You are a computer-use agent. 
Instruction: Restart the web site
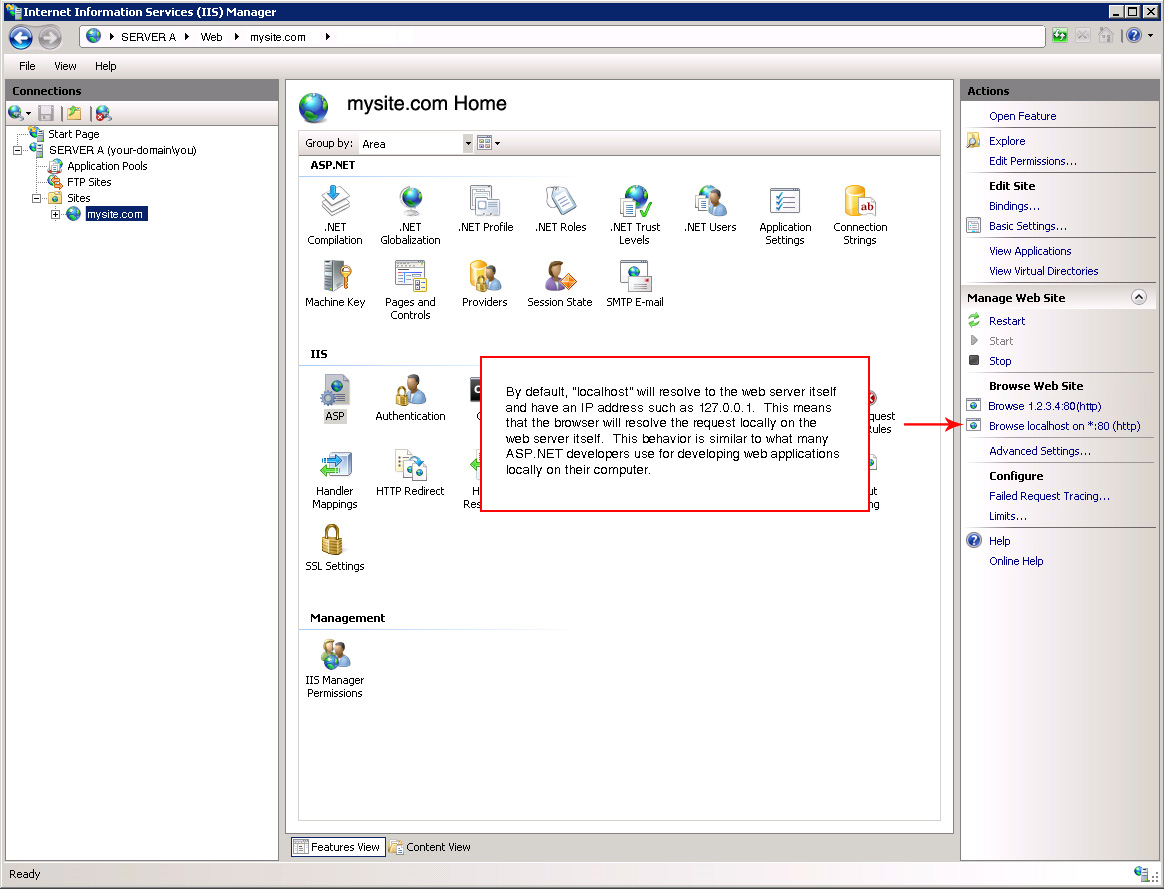click(1007, 321)
